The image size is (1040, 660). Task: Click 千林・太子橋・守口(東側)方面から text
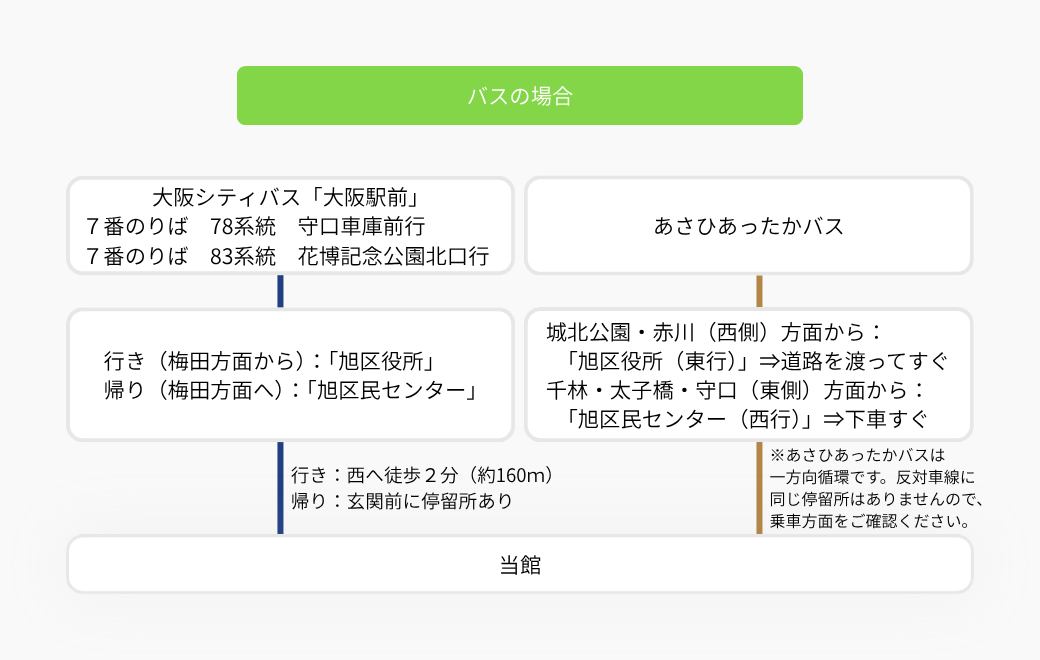tap(736, 390)
